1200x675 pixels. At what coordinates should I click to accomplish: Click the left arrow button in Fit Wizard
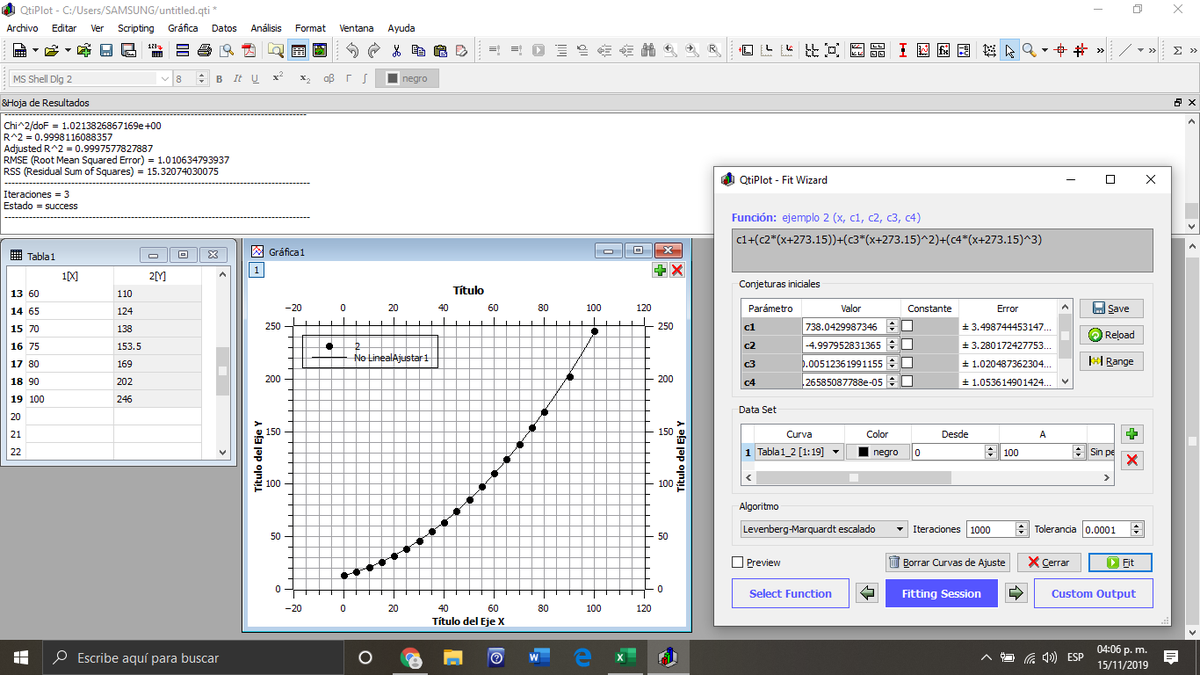[x=868, y=593]
